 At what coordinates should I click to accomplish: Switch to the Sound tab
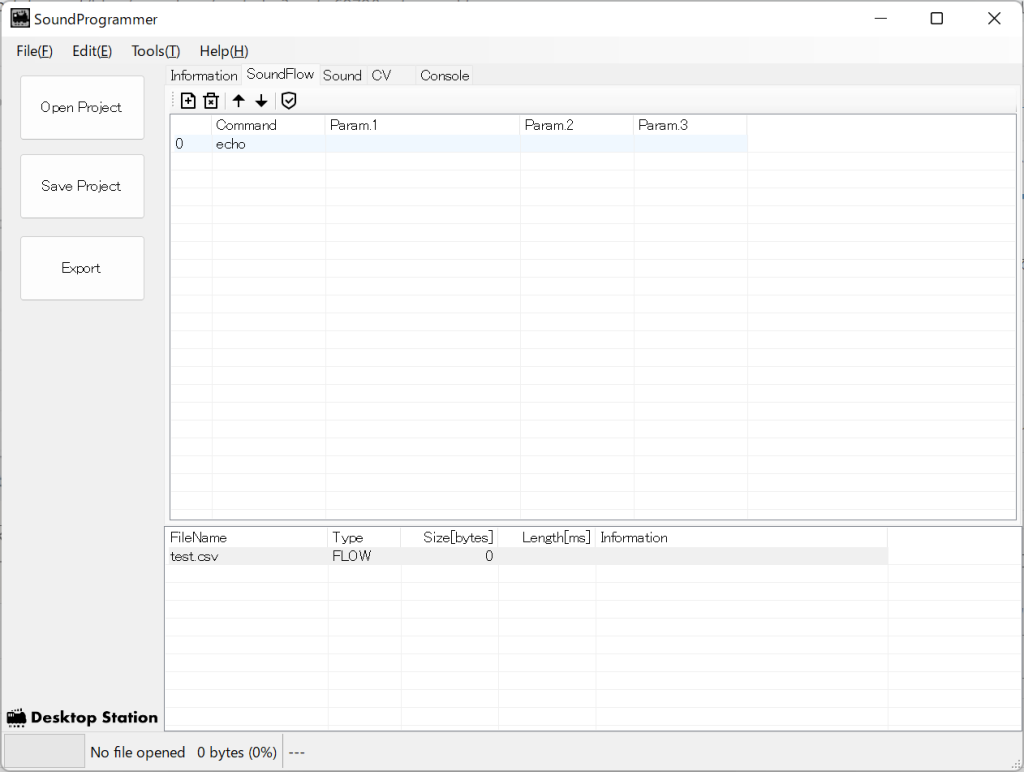[x=342, y=76]
